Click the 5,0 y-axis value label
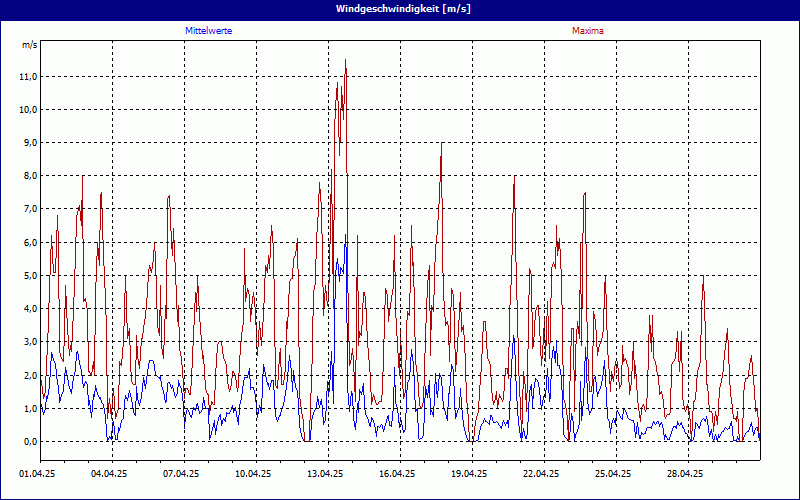Viewport: 800px width, 500px height. pos(28,275)
